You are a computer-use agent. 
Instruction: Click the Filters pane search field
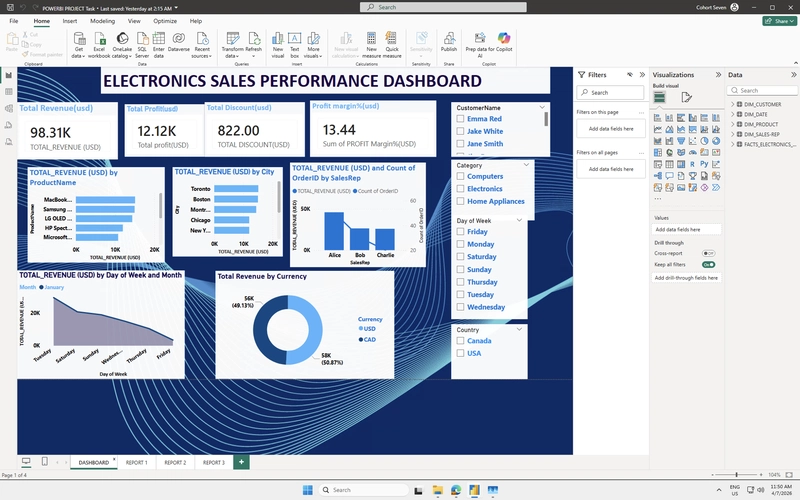[x=611, y=92]
